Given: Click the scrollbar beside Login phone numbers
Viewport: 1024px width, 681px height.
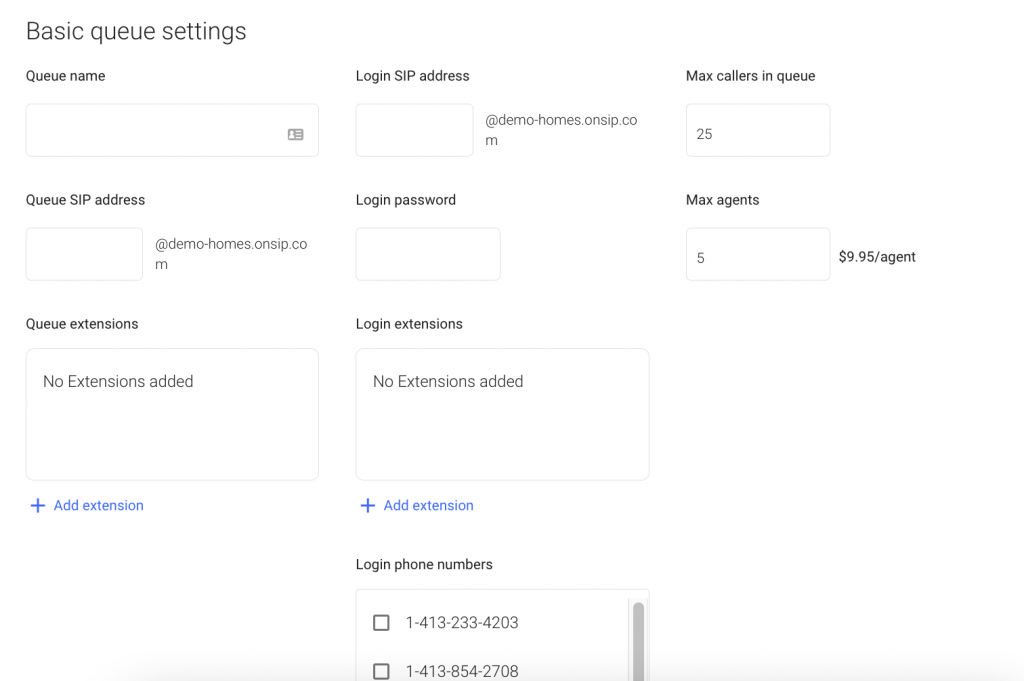Looking at the screenshot, I should tap(639, 640).
